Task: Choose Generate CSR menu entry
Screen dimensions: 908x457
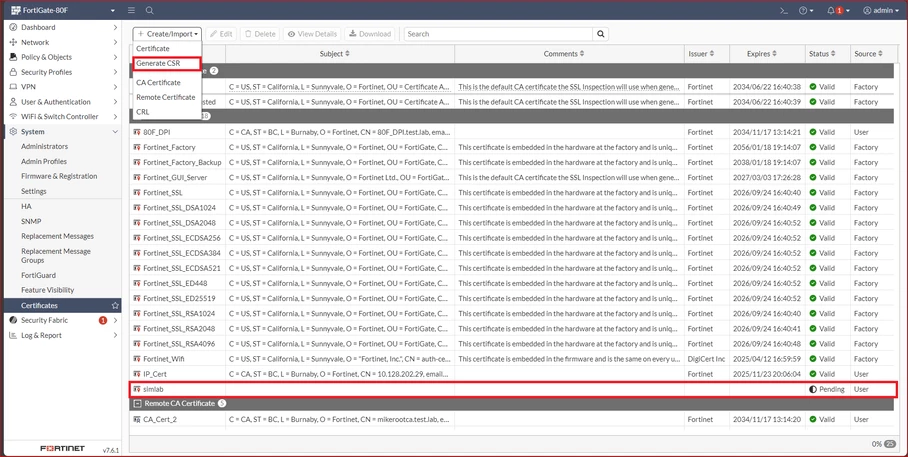Action: tap(167, 63)
